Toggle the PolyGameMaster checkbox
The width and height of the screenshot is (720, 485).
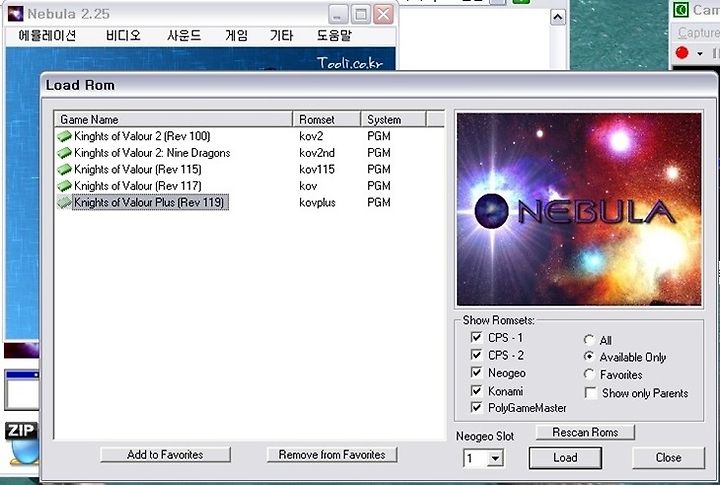476,407
